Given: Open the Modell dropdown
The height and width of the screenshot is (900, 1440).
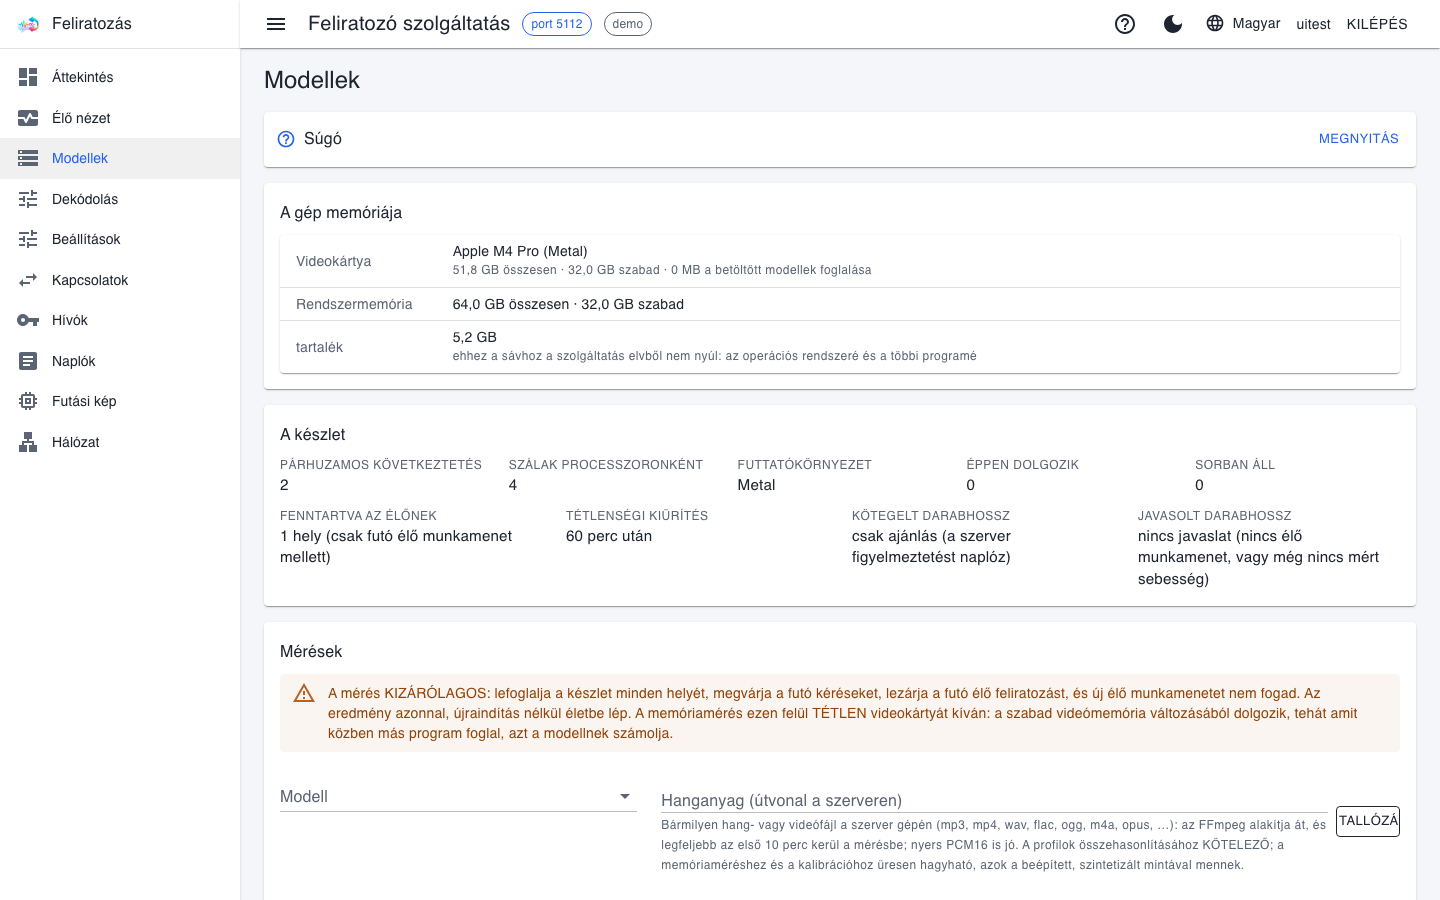Looking at the screenshot, I should point(458,797).
